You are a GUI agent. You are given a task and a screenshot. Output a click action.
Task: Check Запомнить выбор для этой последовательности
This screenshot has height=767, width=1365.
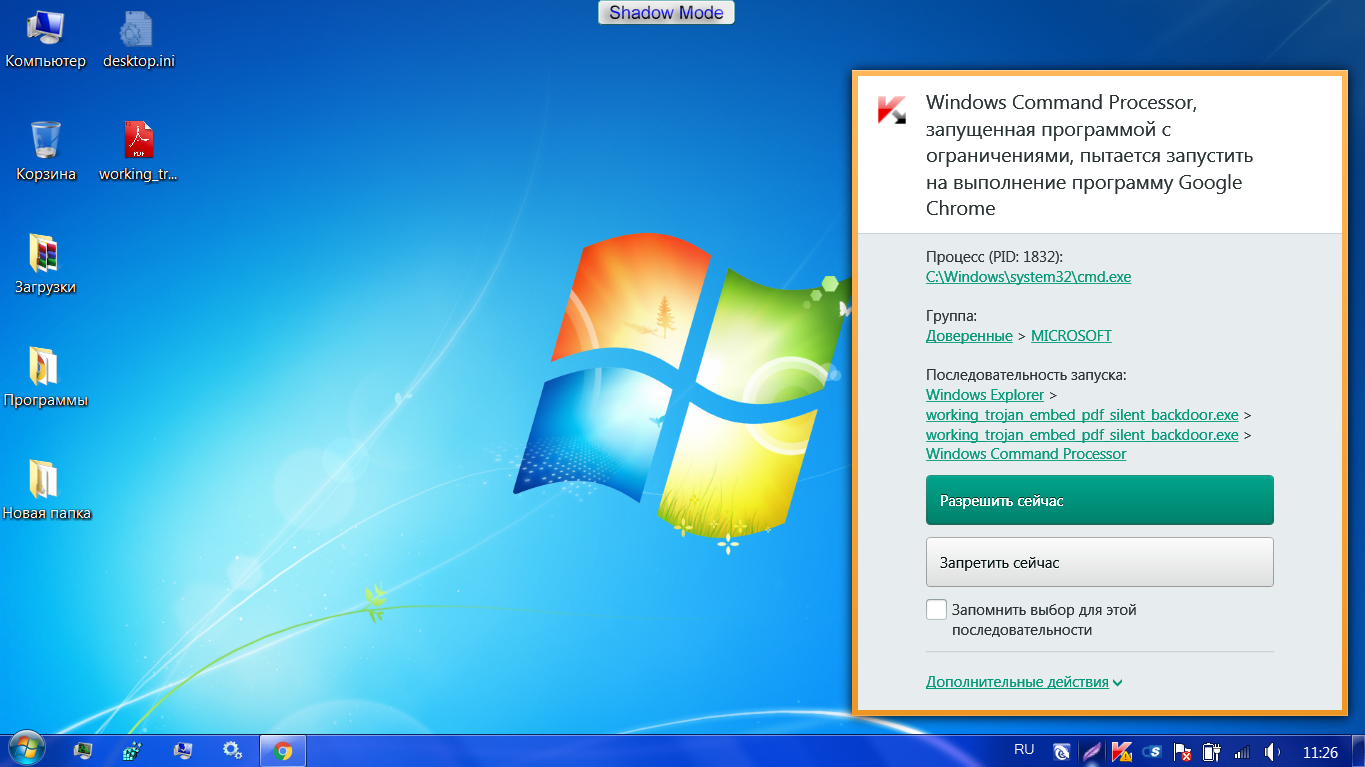tap(936, 610)
